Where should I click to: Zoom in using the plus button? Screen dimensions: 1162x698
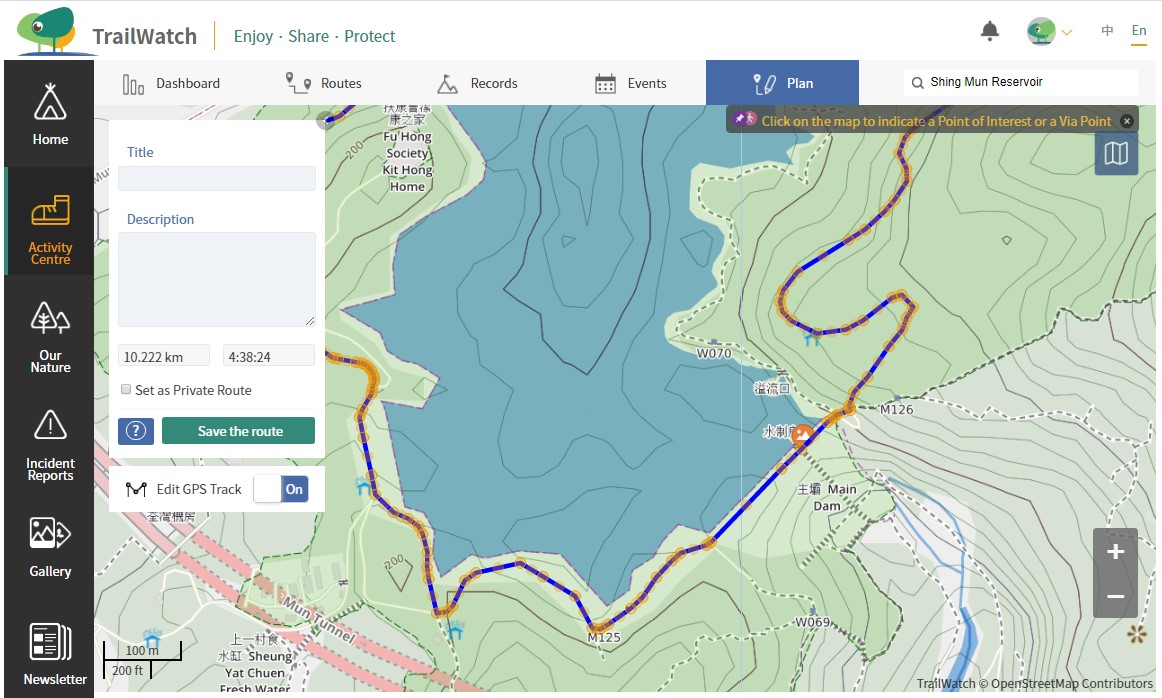click(1115, 552)
